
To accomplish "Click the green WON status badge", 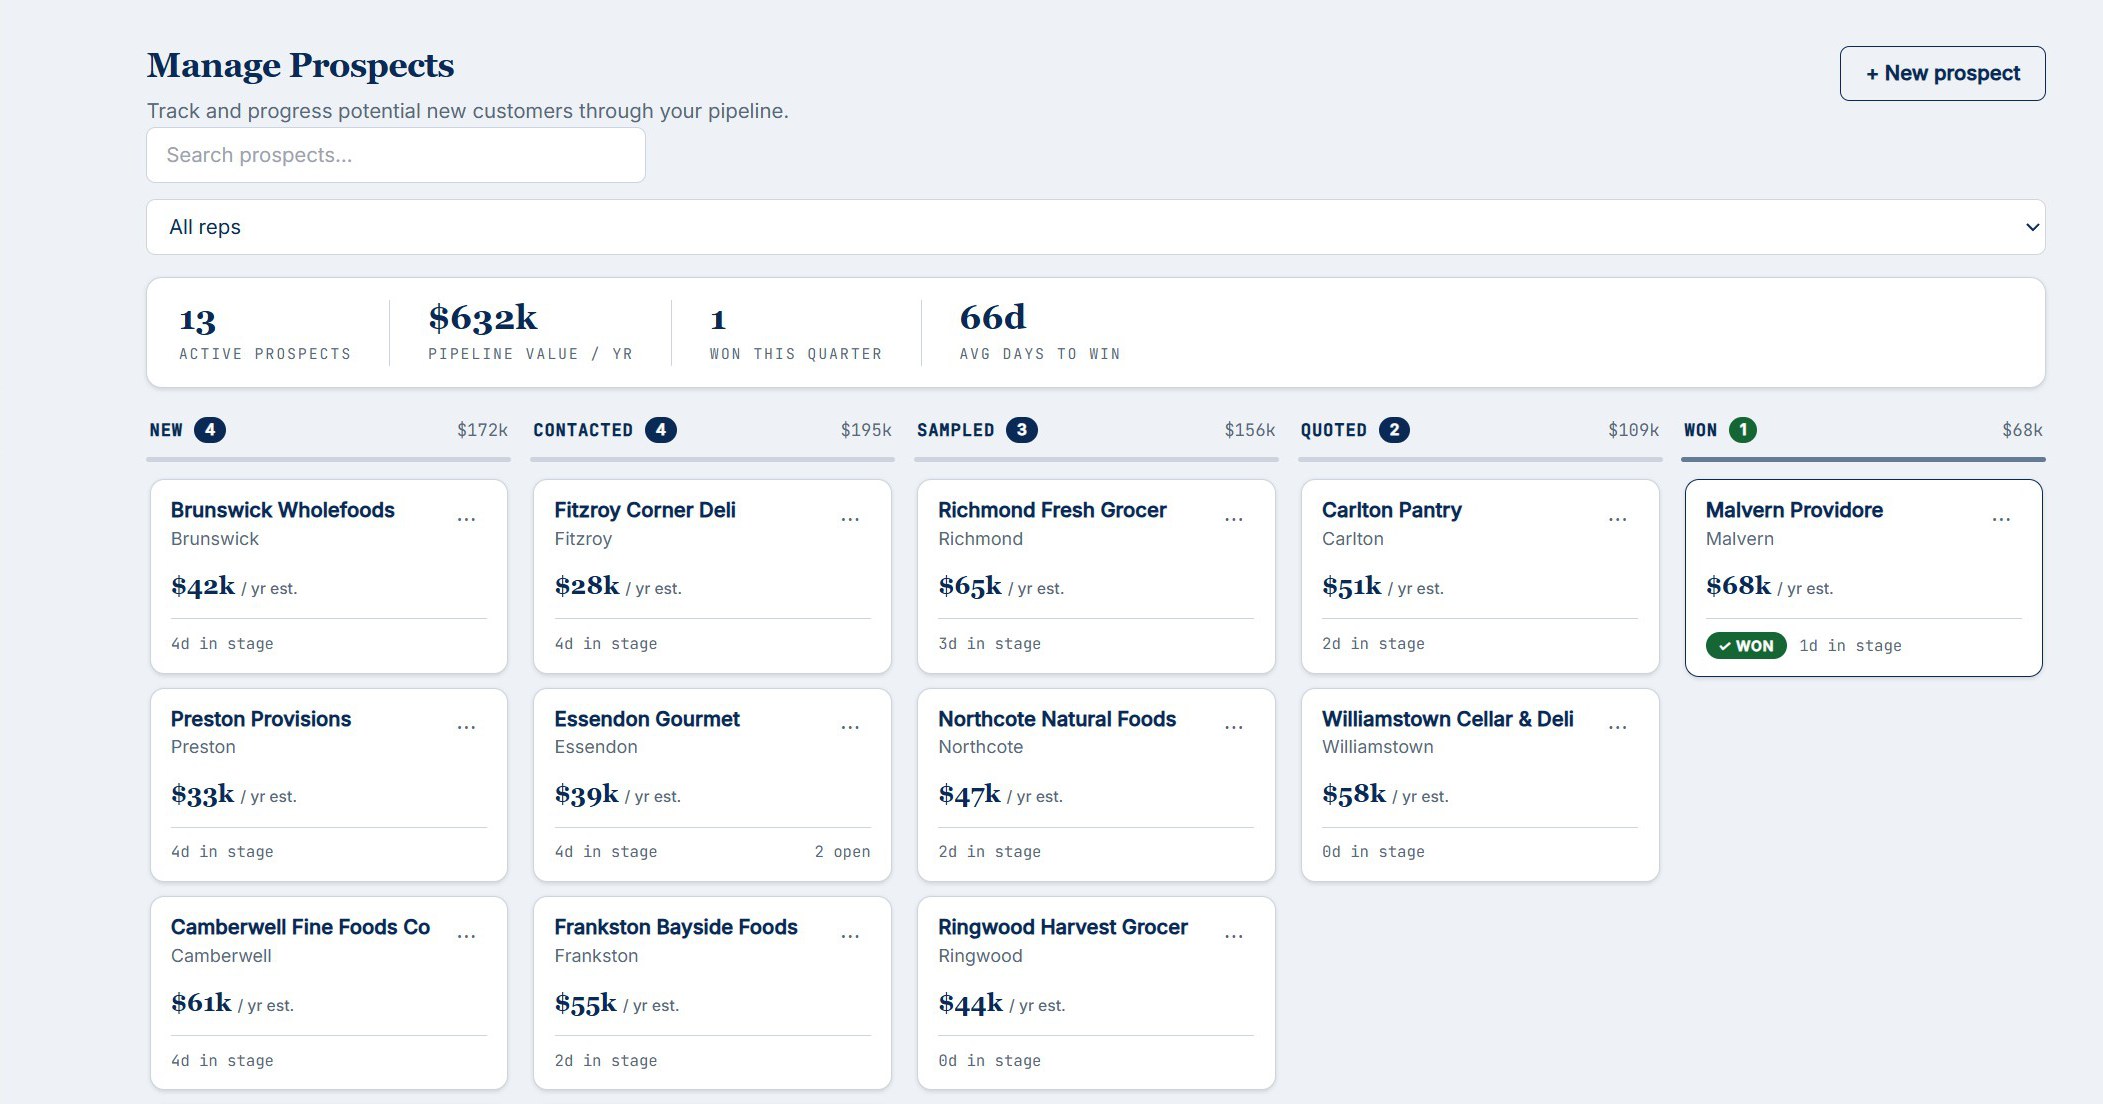I will [1746, 646].
